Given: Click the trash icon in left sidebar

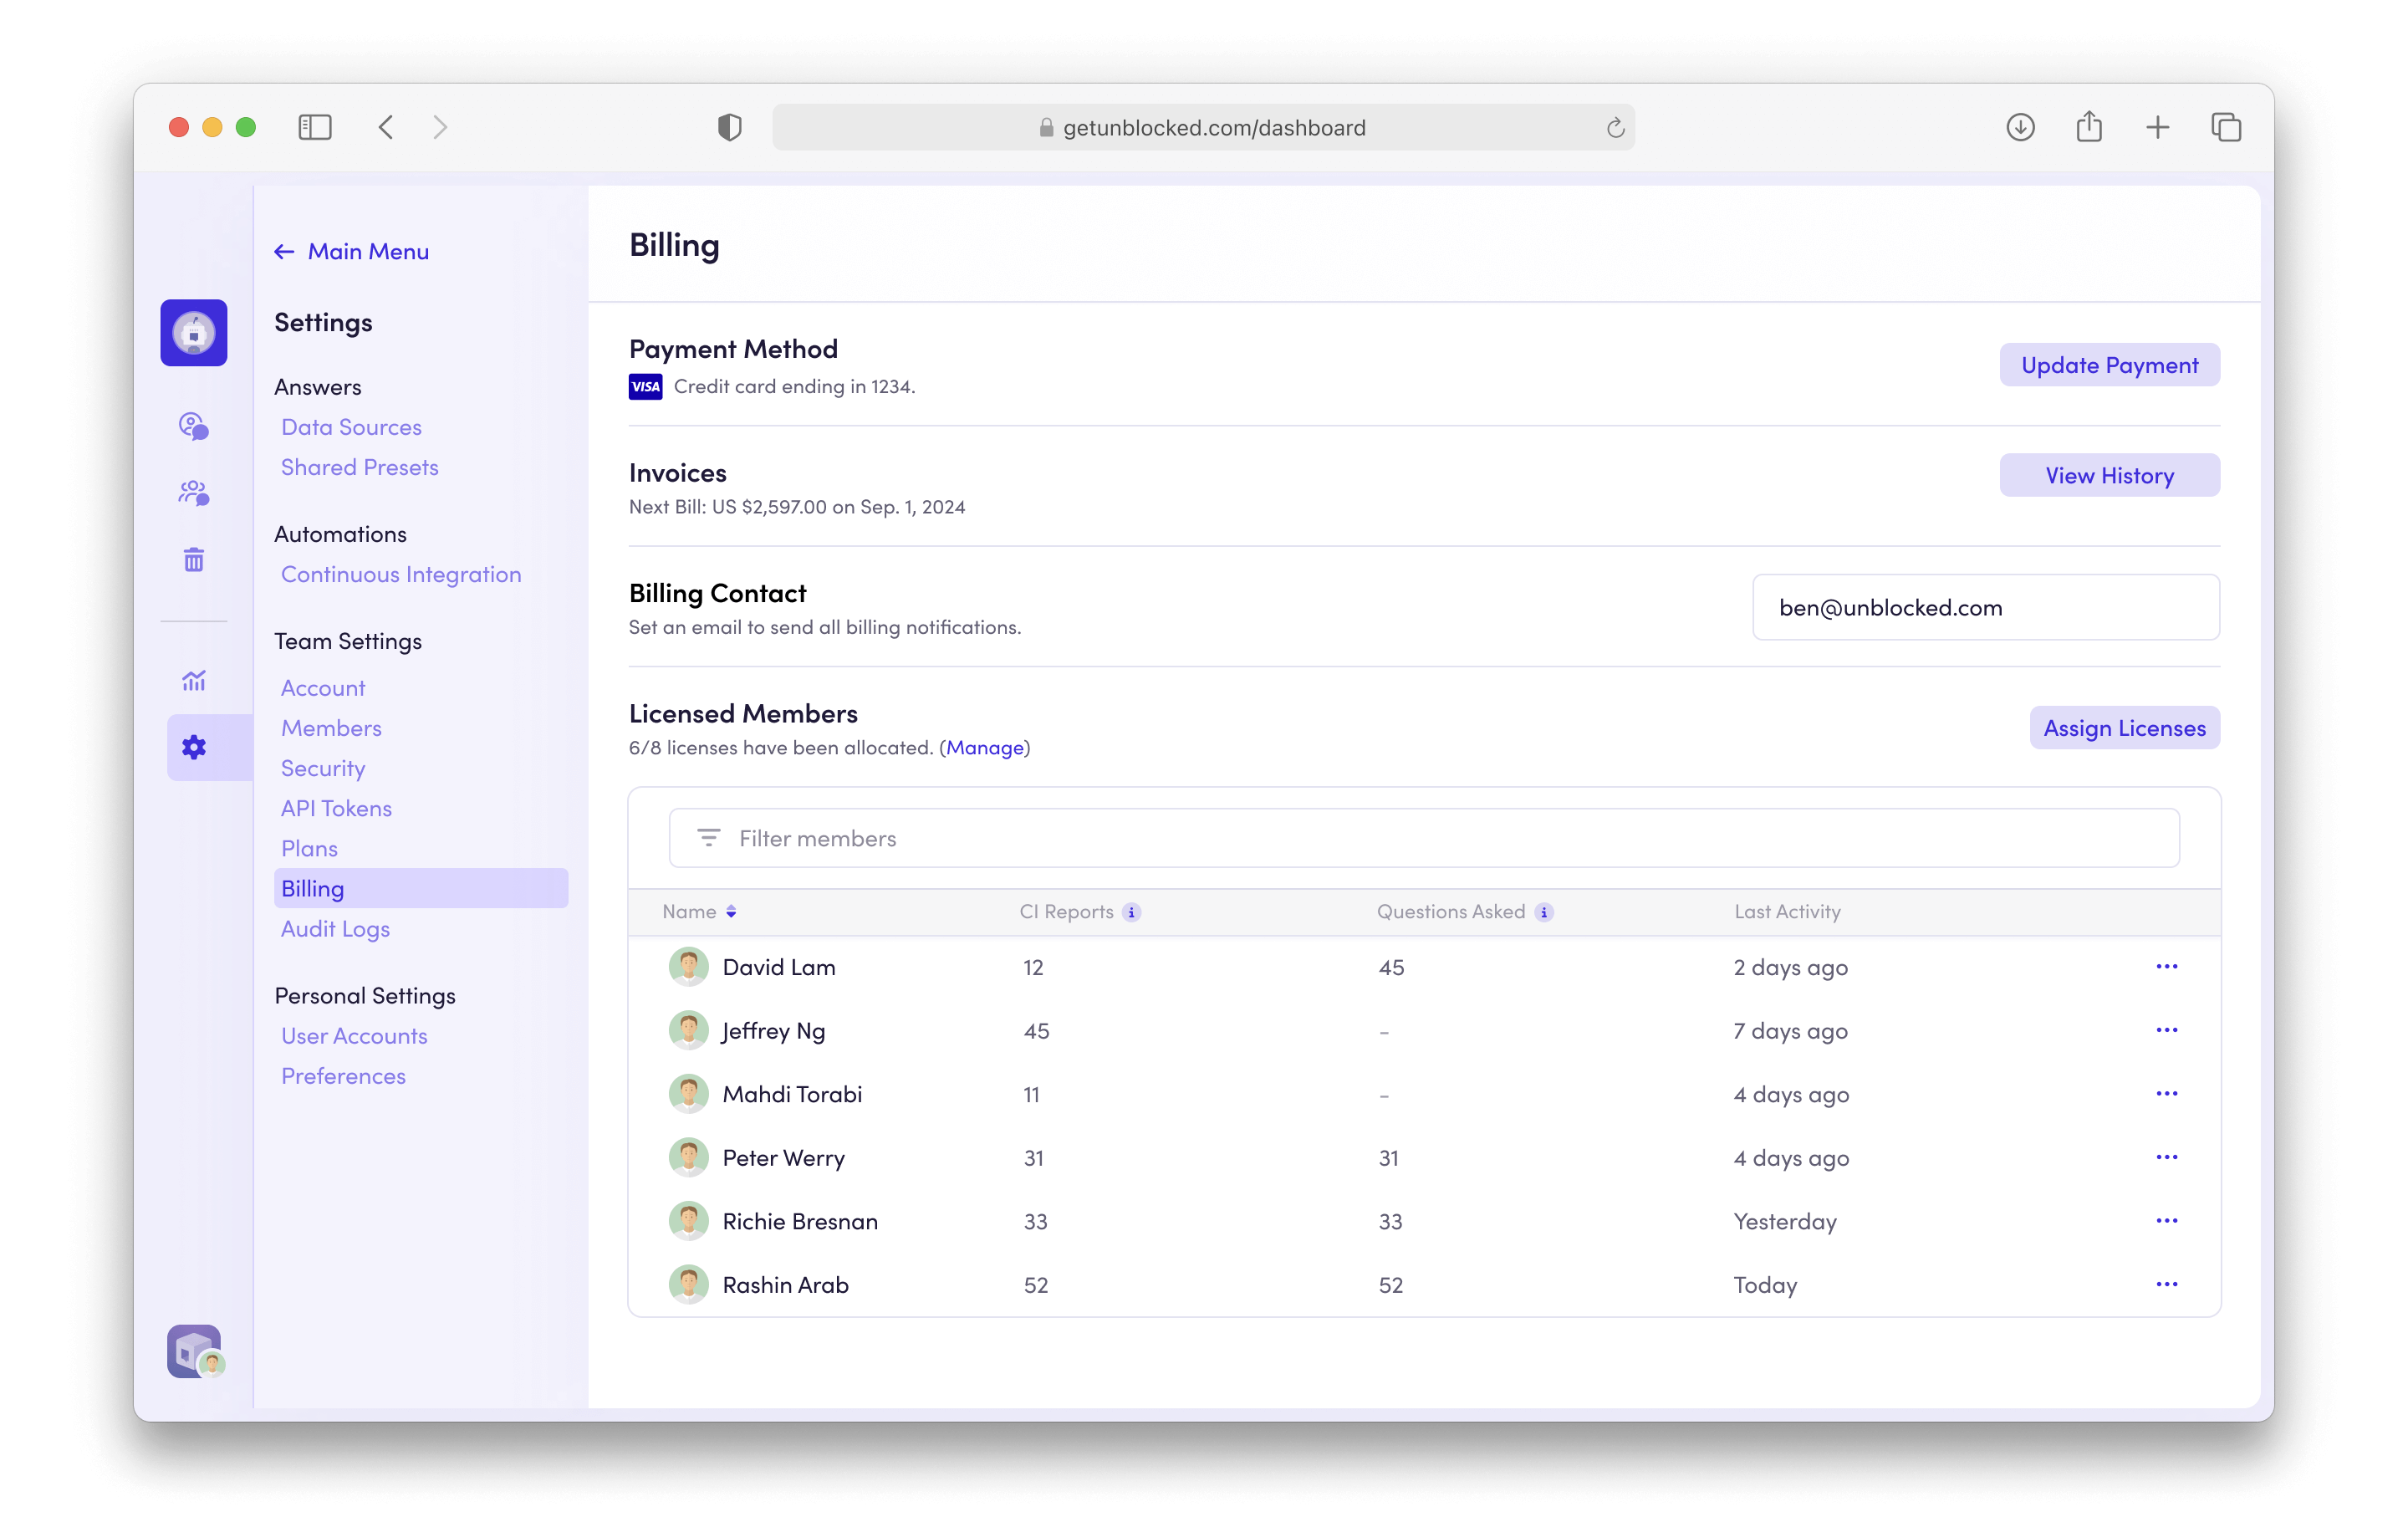Looking at the screenshot, I should 194,559.
